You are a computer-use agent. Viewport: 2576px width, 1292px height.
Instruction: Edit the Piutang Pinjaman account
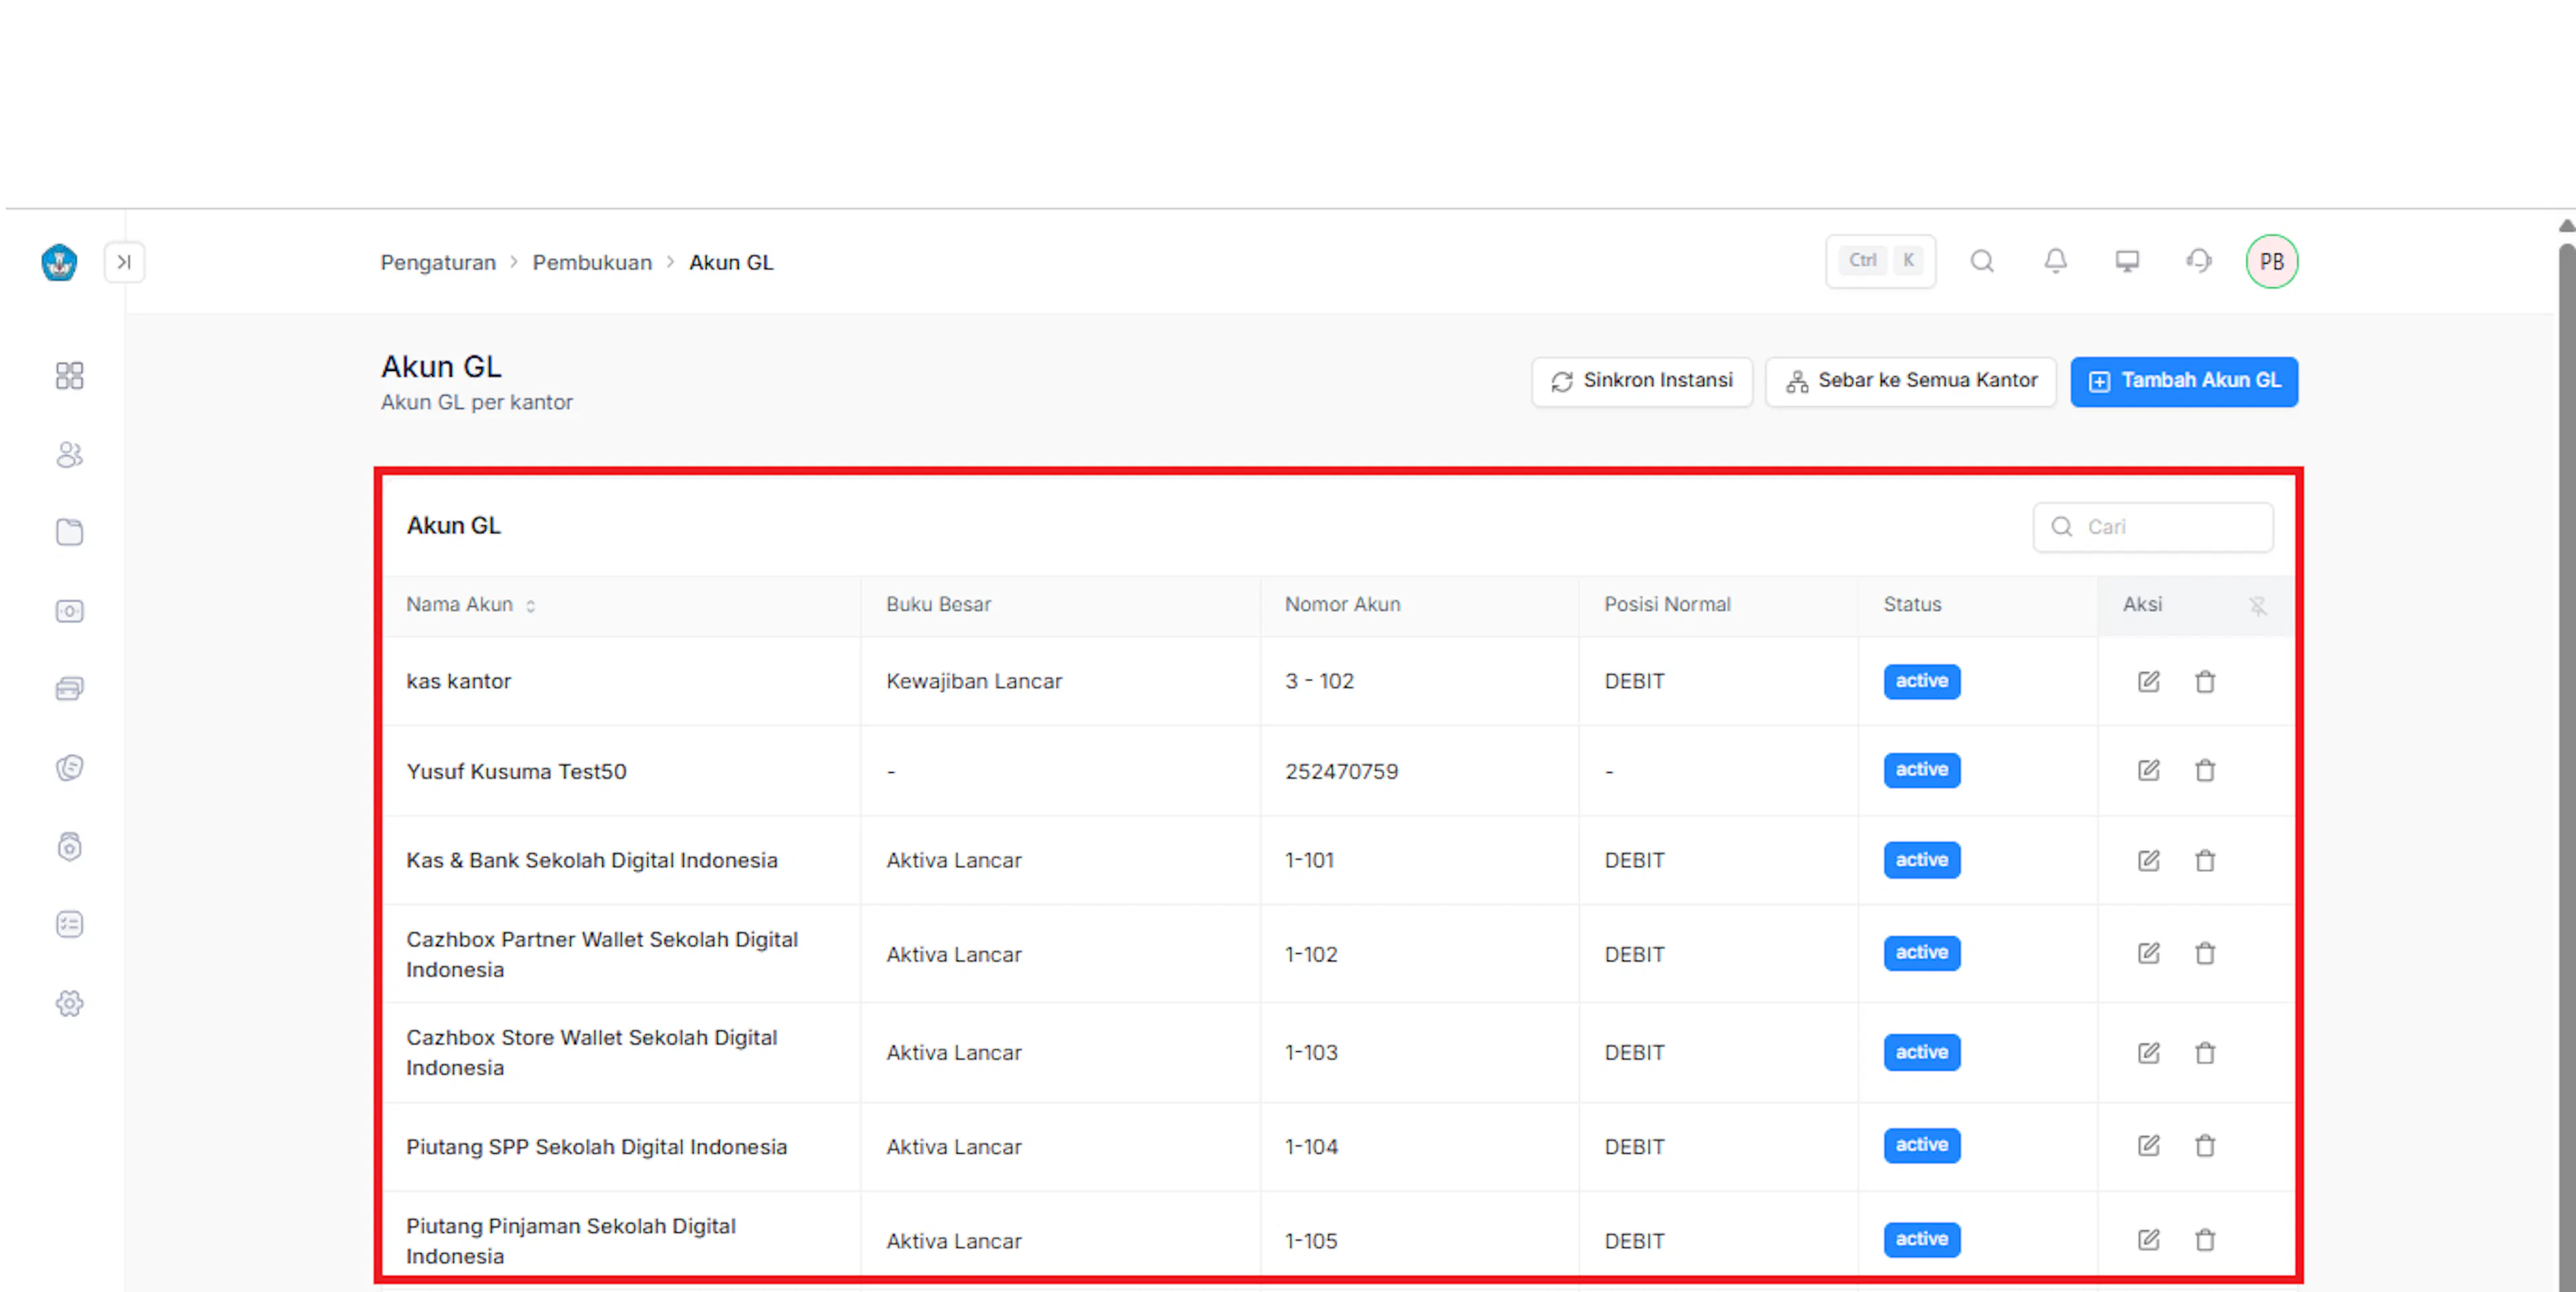tap(2148, 1240)
